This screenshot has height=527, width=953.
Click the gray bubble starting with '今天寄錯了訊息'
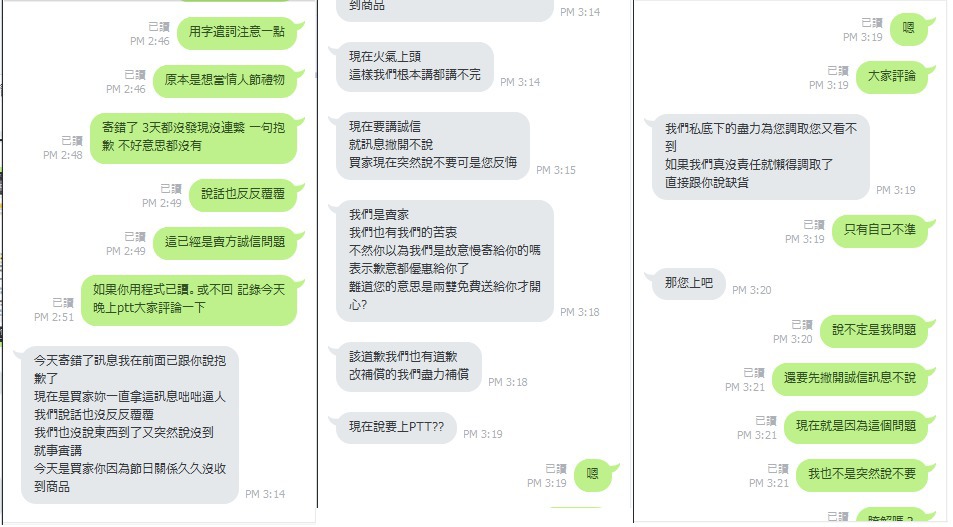[130, 424]
